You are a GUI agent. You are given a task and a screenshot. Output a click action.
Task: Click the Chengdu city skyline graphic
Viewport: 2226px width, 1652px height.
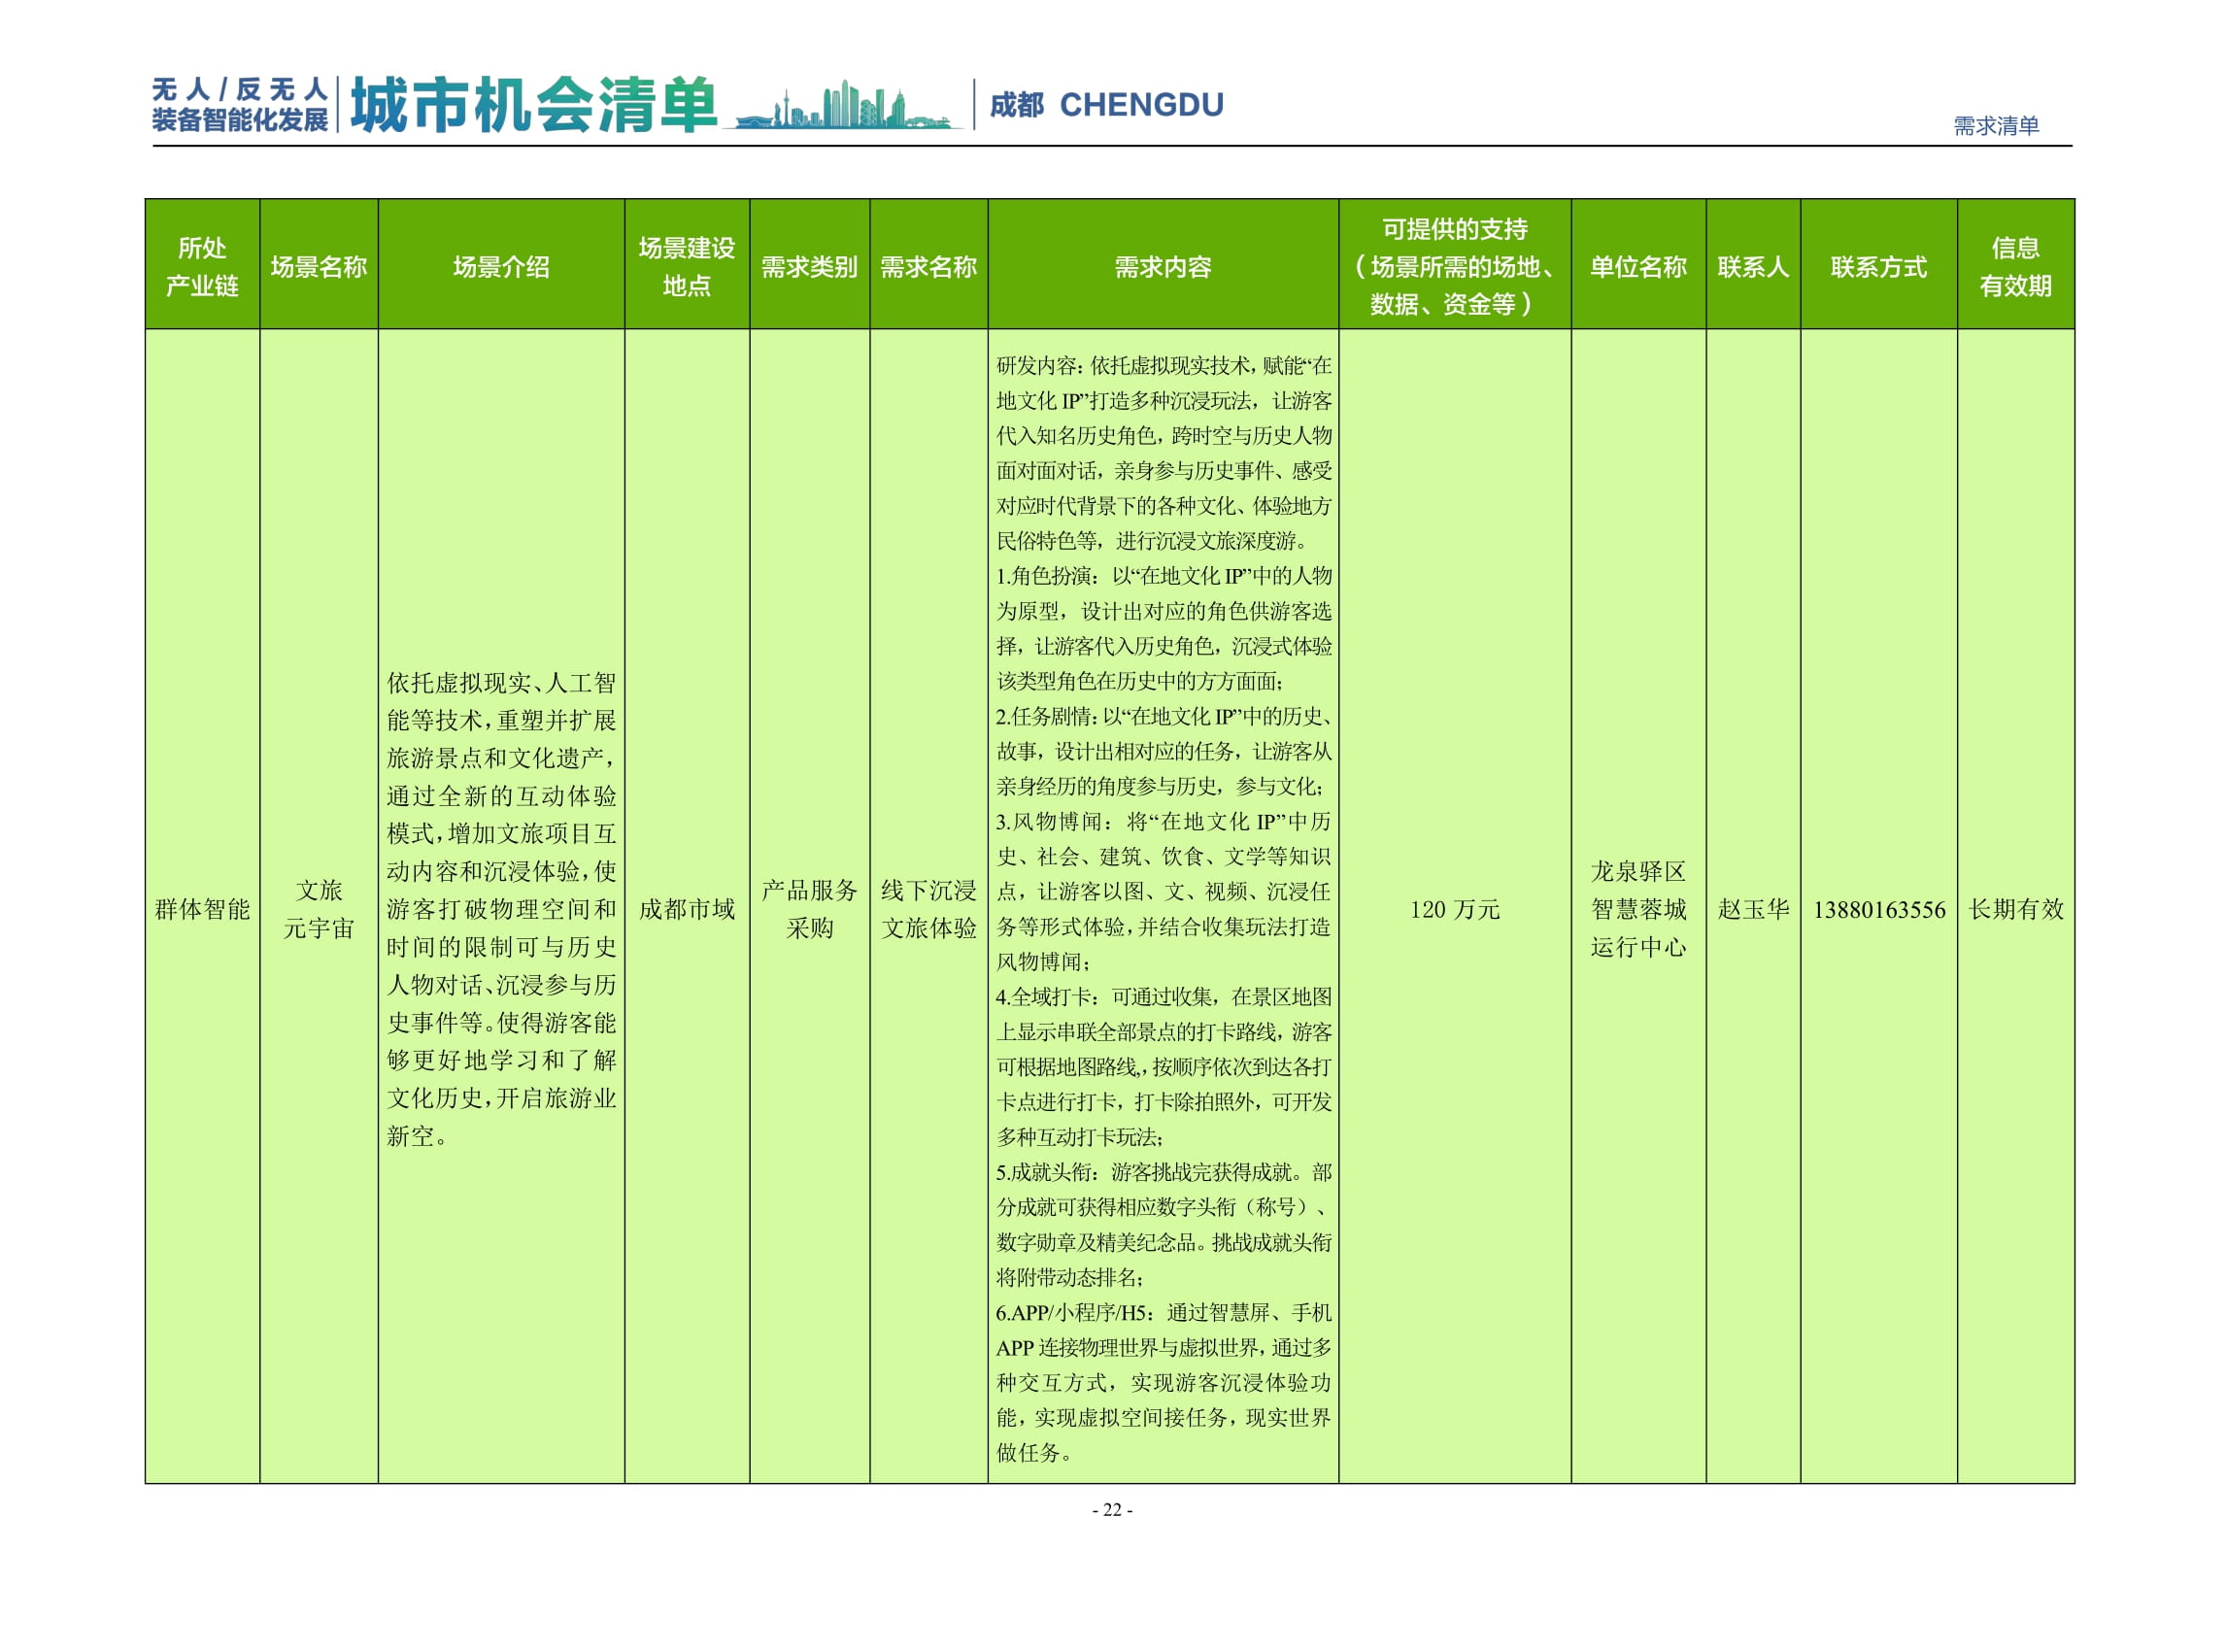(845, 103)
